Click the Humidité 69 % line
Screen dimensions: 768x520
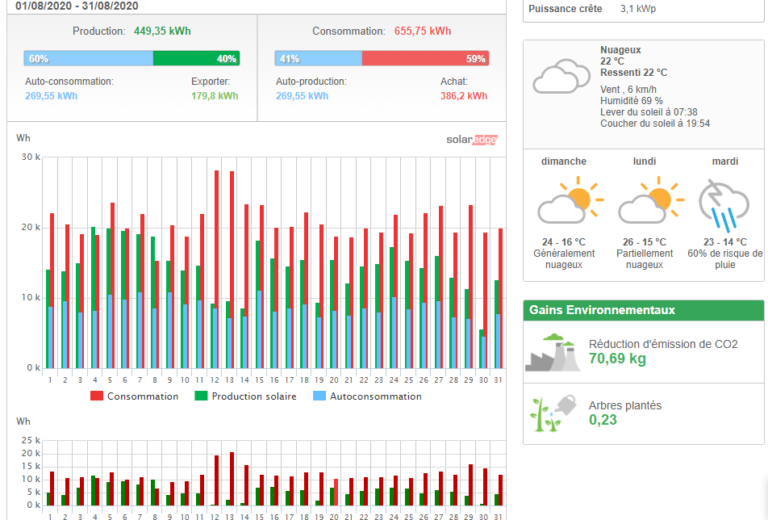tap(631, 101)
